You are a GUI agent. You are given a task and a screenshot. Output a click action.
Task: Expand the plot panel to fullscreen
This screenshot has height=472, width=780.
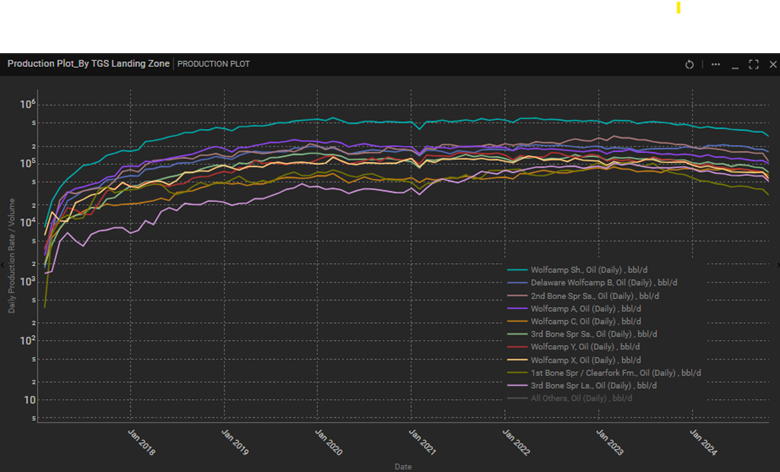[x=753, y=64]
